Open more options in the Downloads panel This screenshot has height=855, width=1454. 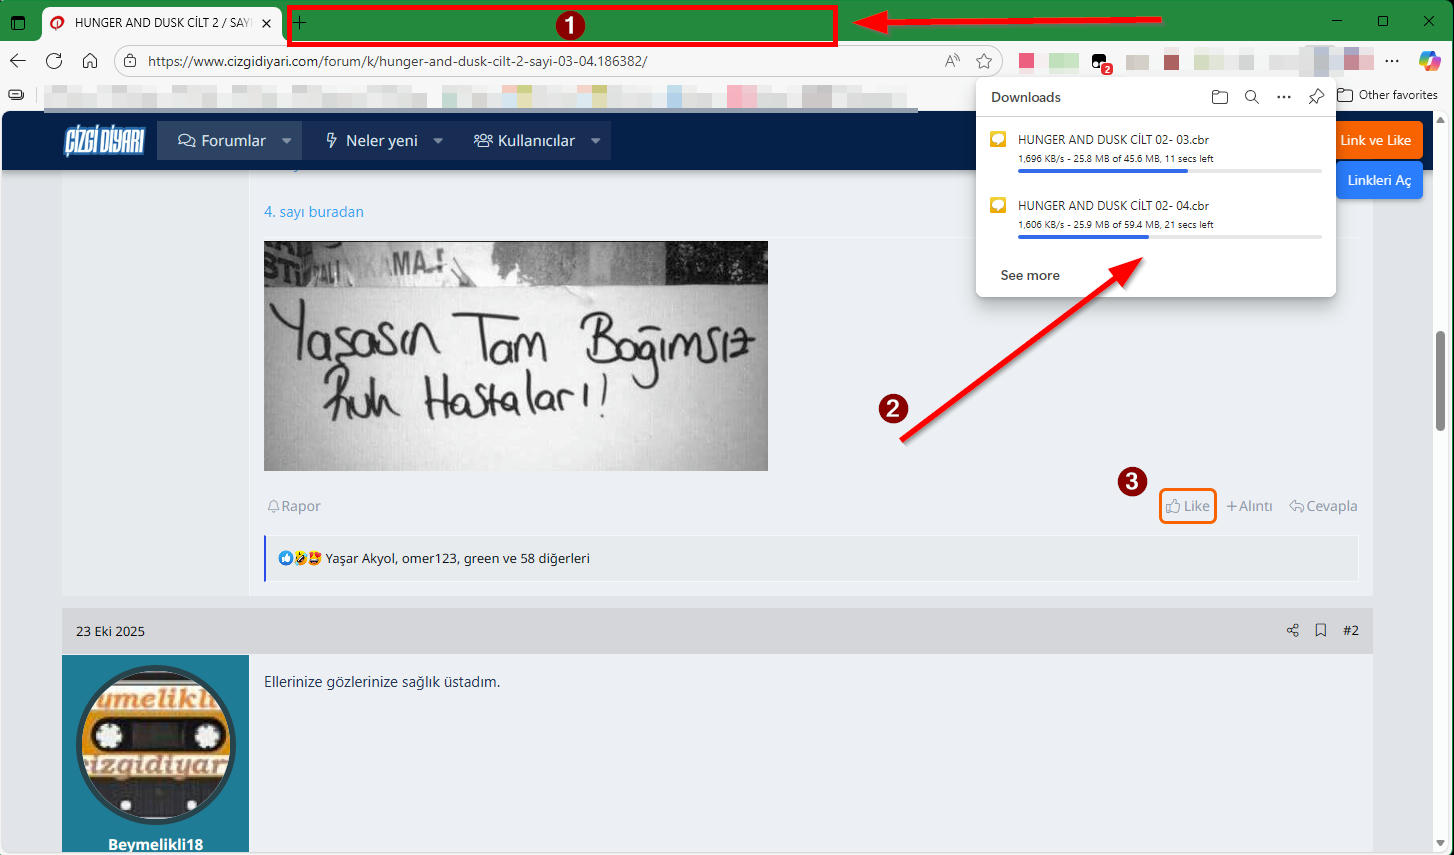[x=1284, y=97]
